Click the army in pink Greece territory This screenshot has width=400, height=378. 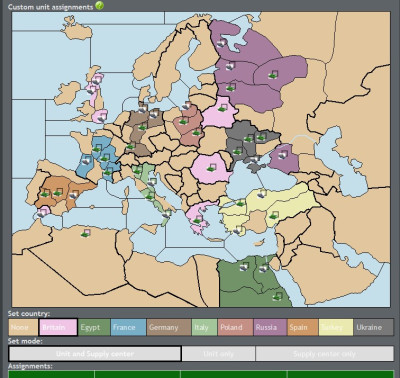(x=197, y=220)
